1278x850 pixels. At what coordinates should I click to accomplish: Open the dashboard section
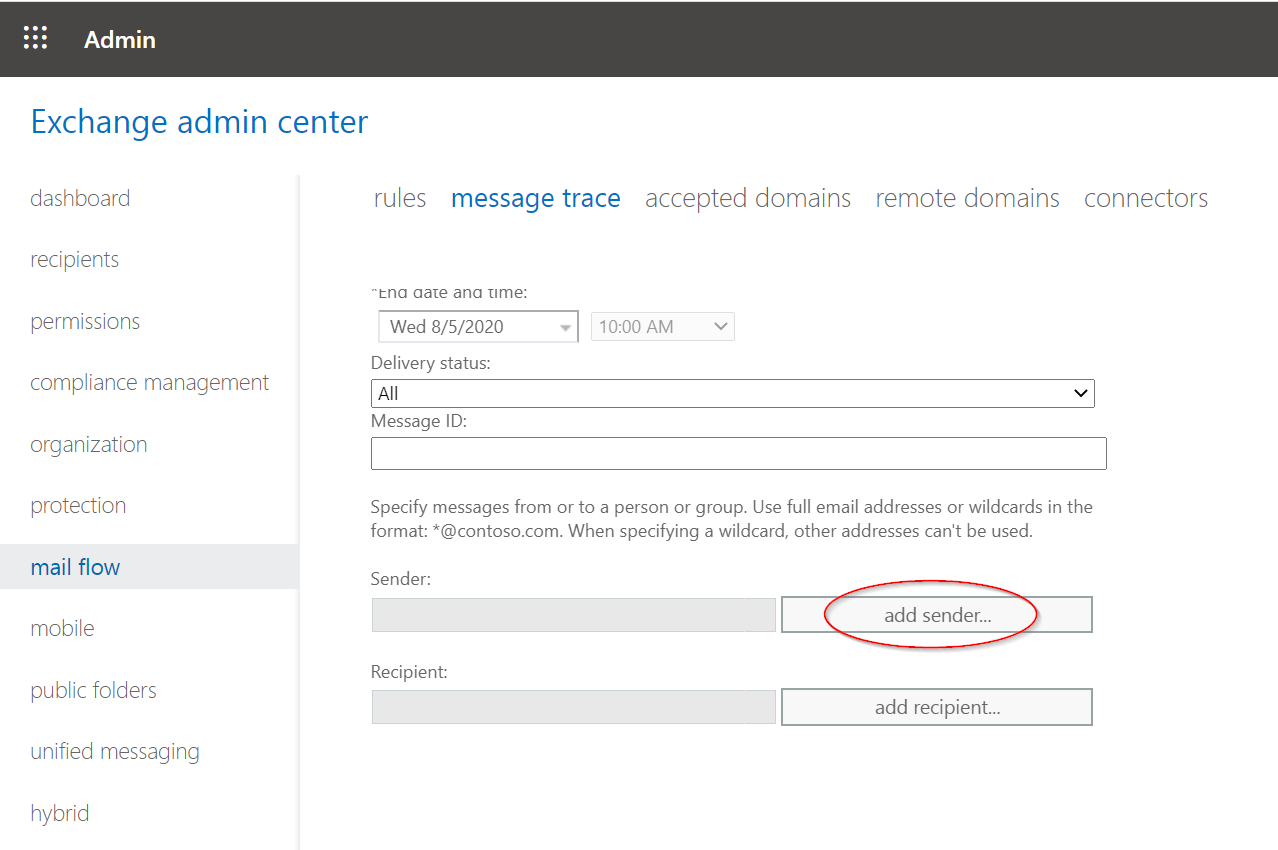click(x=80, y=198)
